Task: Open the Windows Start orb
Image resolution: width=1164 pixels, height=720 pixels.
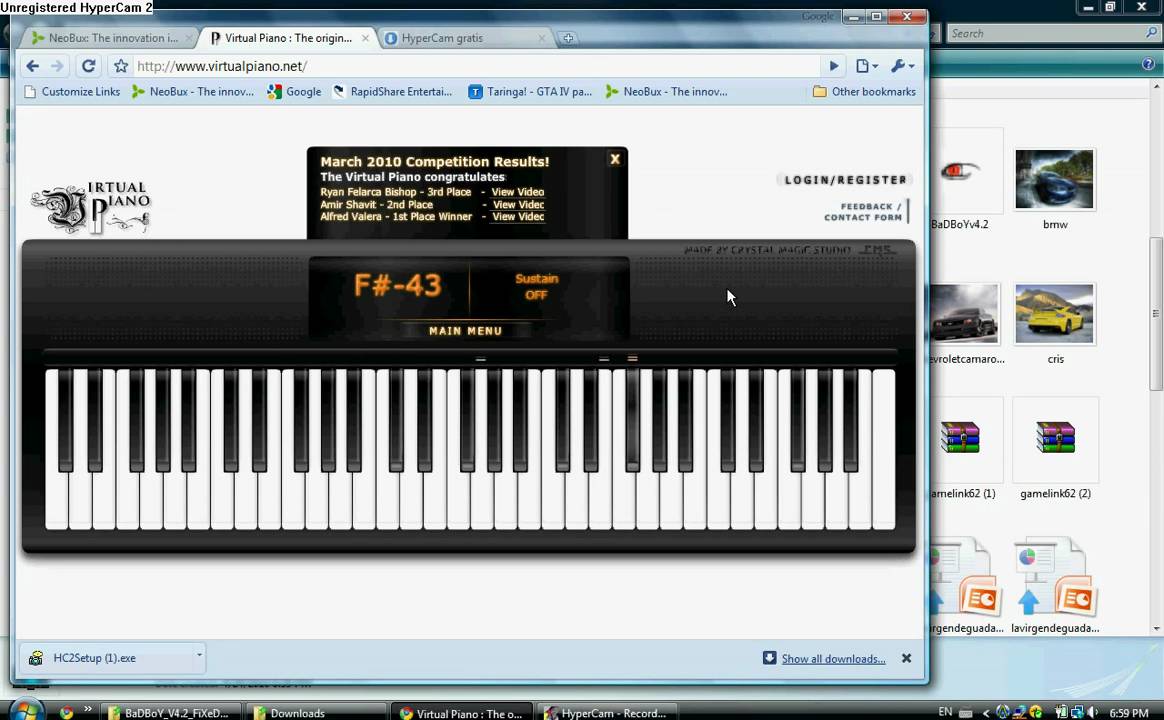Action: 27,710
